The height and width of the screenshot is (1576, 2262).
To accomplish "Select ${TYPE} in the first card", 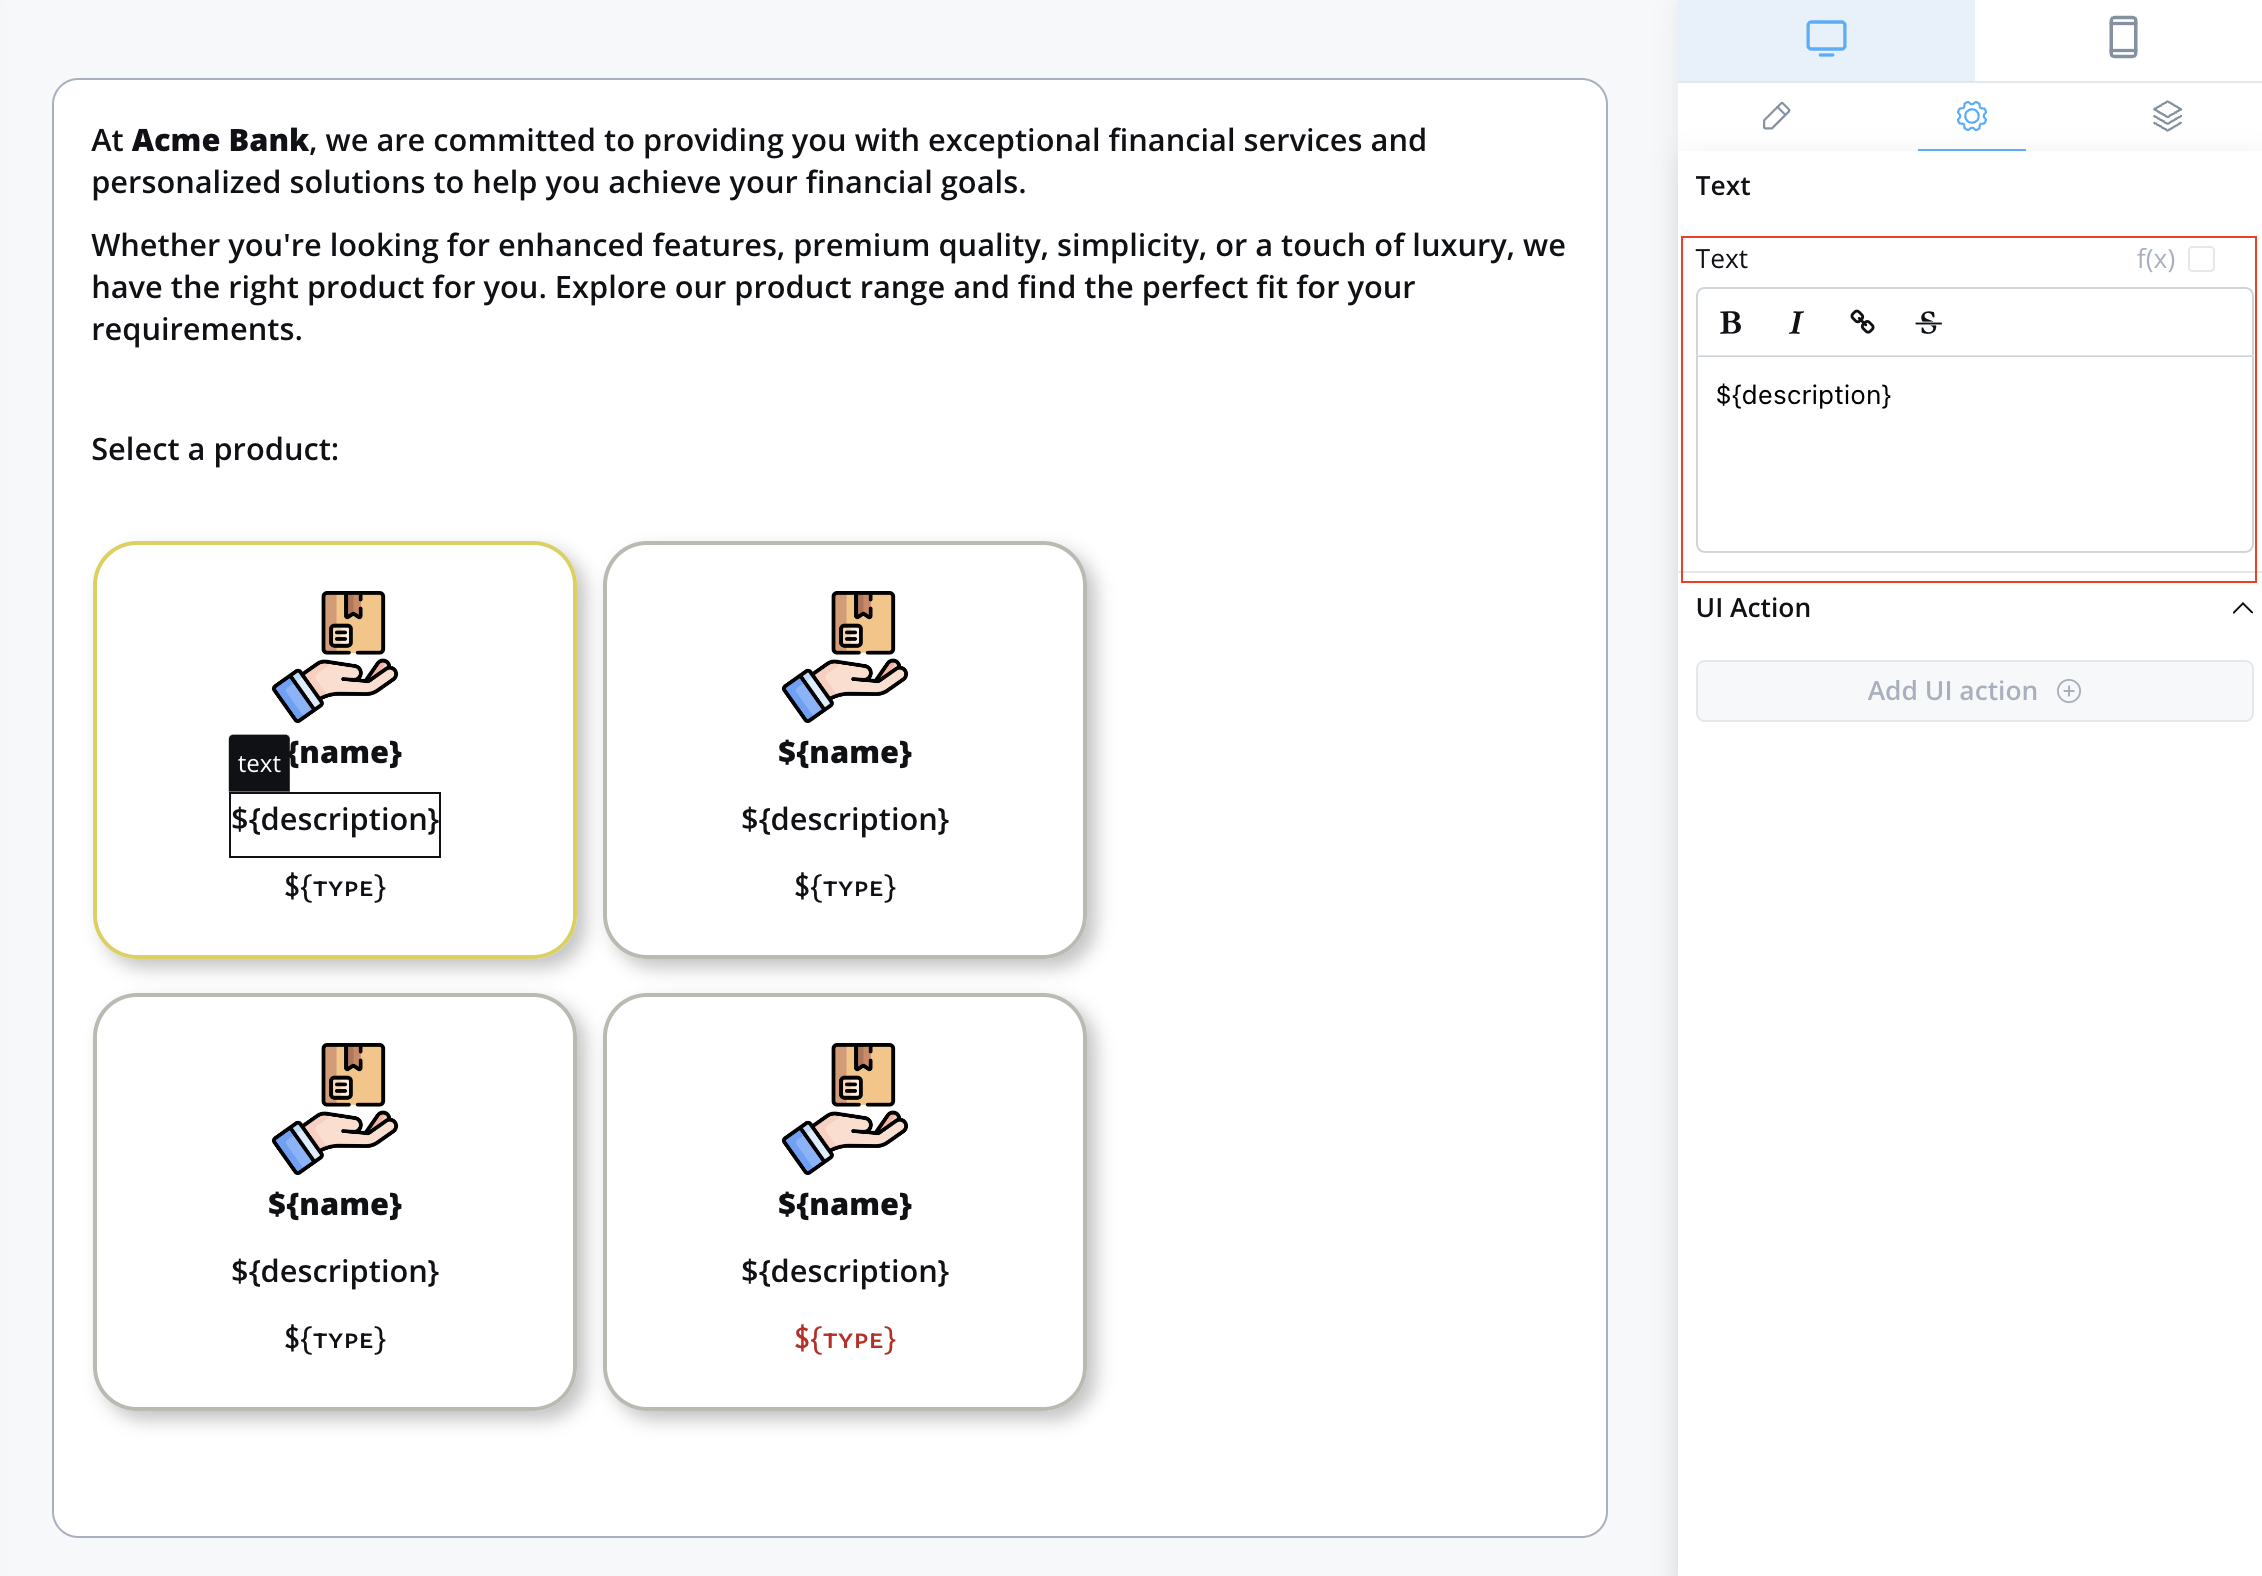I will pos(335,887).
